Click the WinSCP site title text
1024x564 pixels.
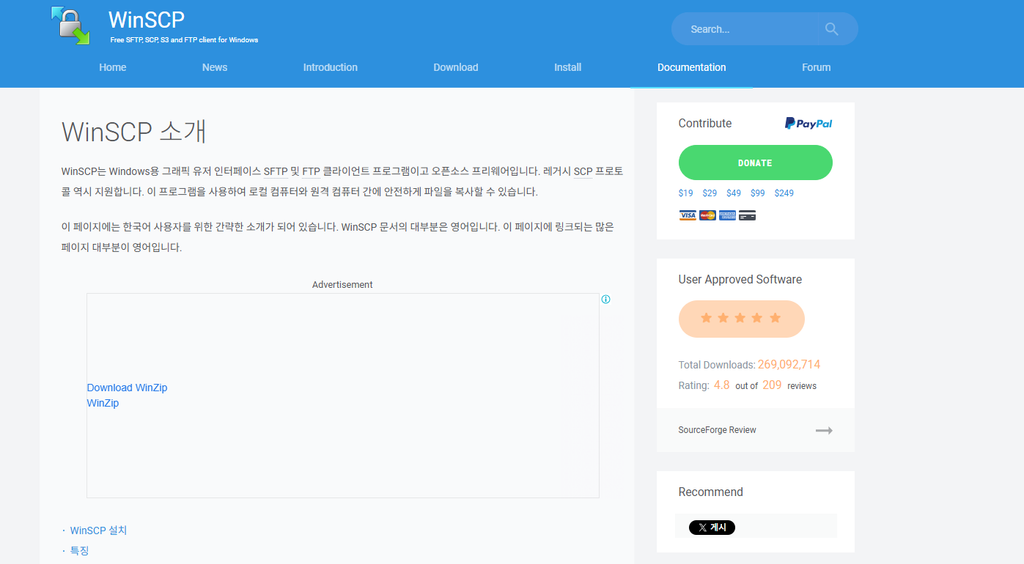[146, 20]
